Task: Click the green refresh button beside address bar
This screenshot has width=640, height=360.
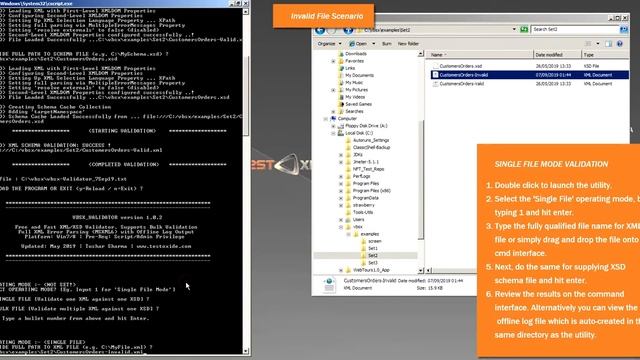Action: [524, 29]
